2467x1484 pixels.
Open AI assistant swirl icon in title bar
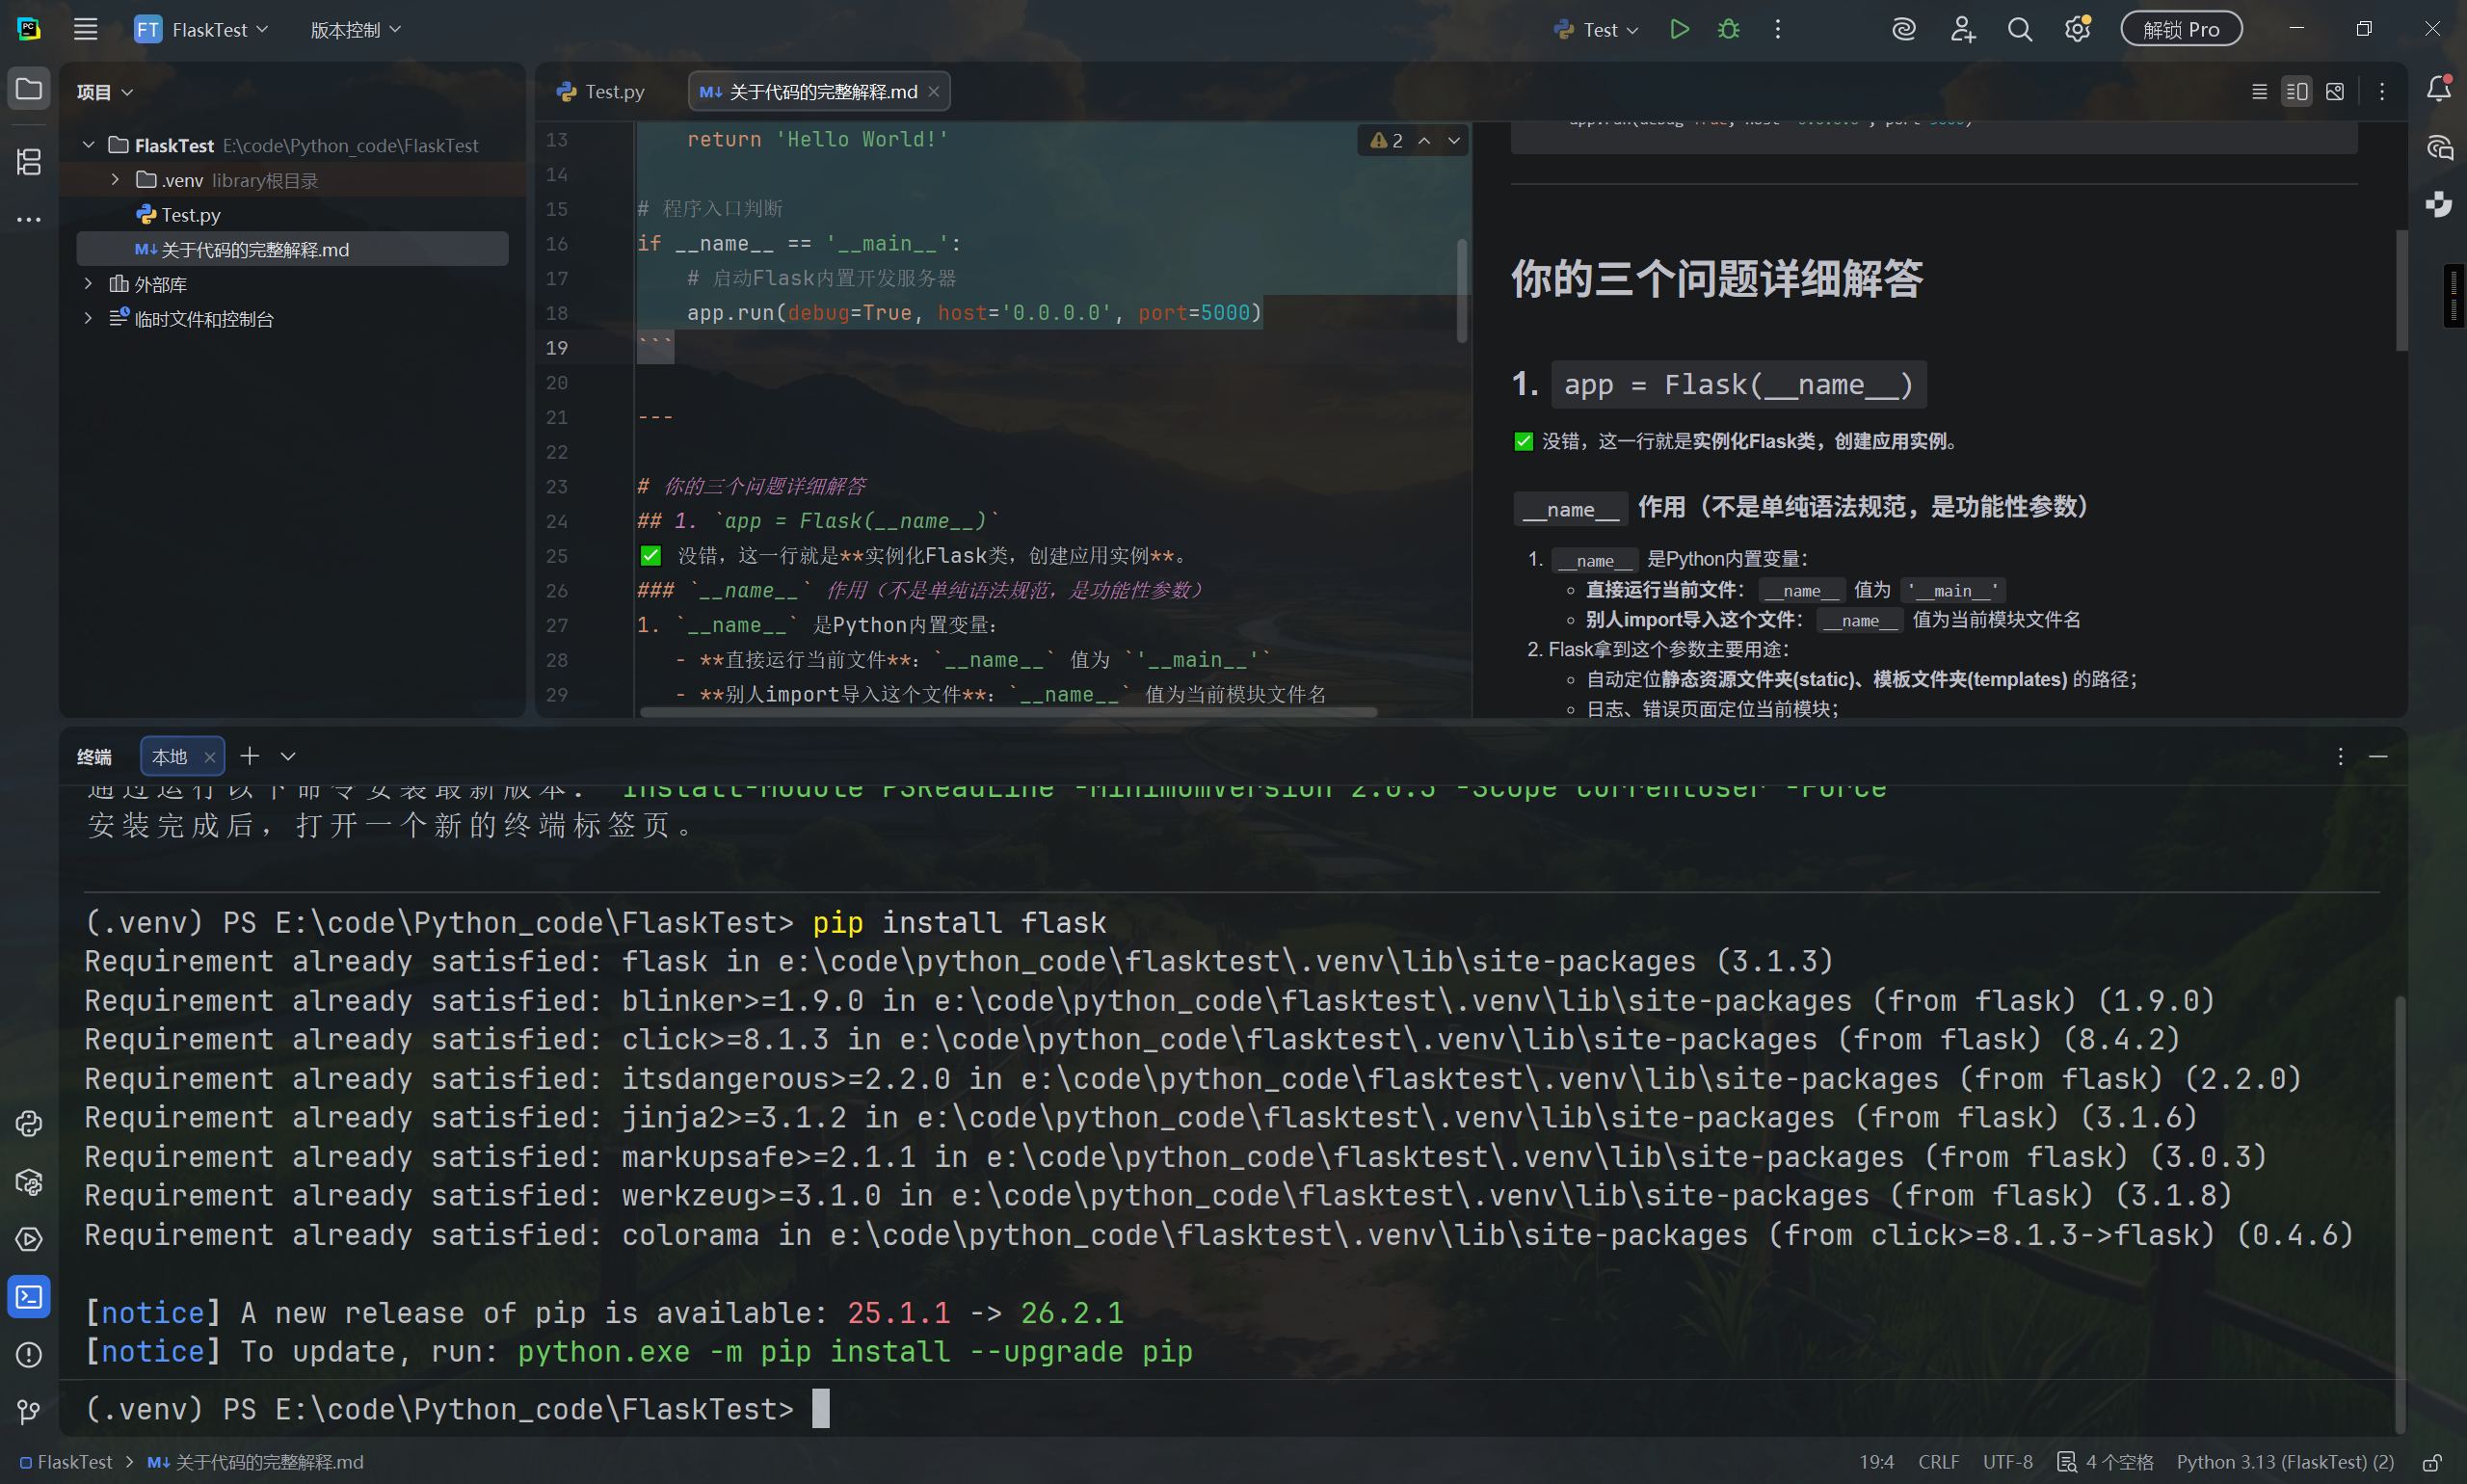tap(1904, 29)
